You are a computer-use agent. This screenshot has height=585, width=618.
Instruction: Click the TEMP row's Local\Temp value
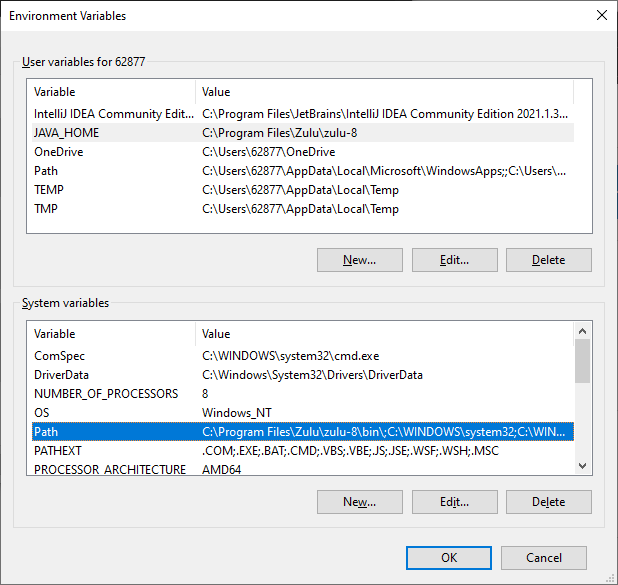[300, 190]
